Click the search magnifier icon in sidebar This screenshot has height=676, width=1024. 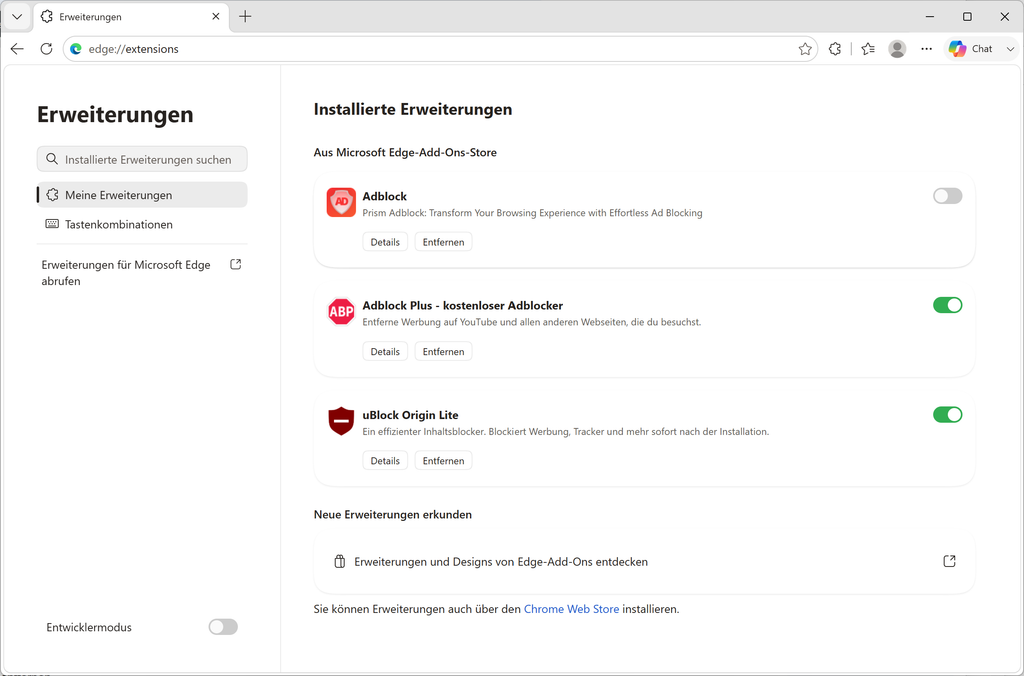(x=52, y=159)
